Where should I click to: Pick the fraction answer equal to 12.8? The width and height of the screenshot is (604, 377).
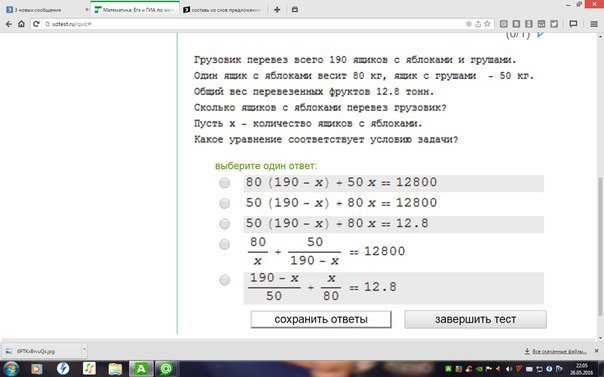click(x=225, y=280)
